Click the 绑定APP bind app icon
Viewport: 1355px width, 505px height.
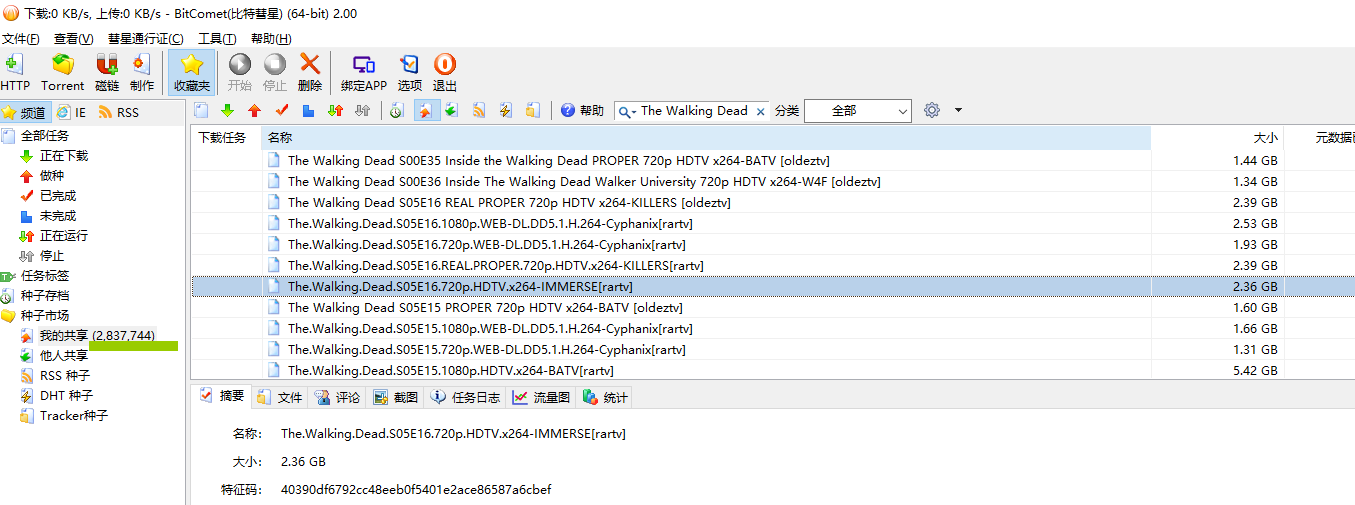[364, 73]
